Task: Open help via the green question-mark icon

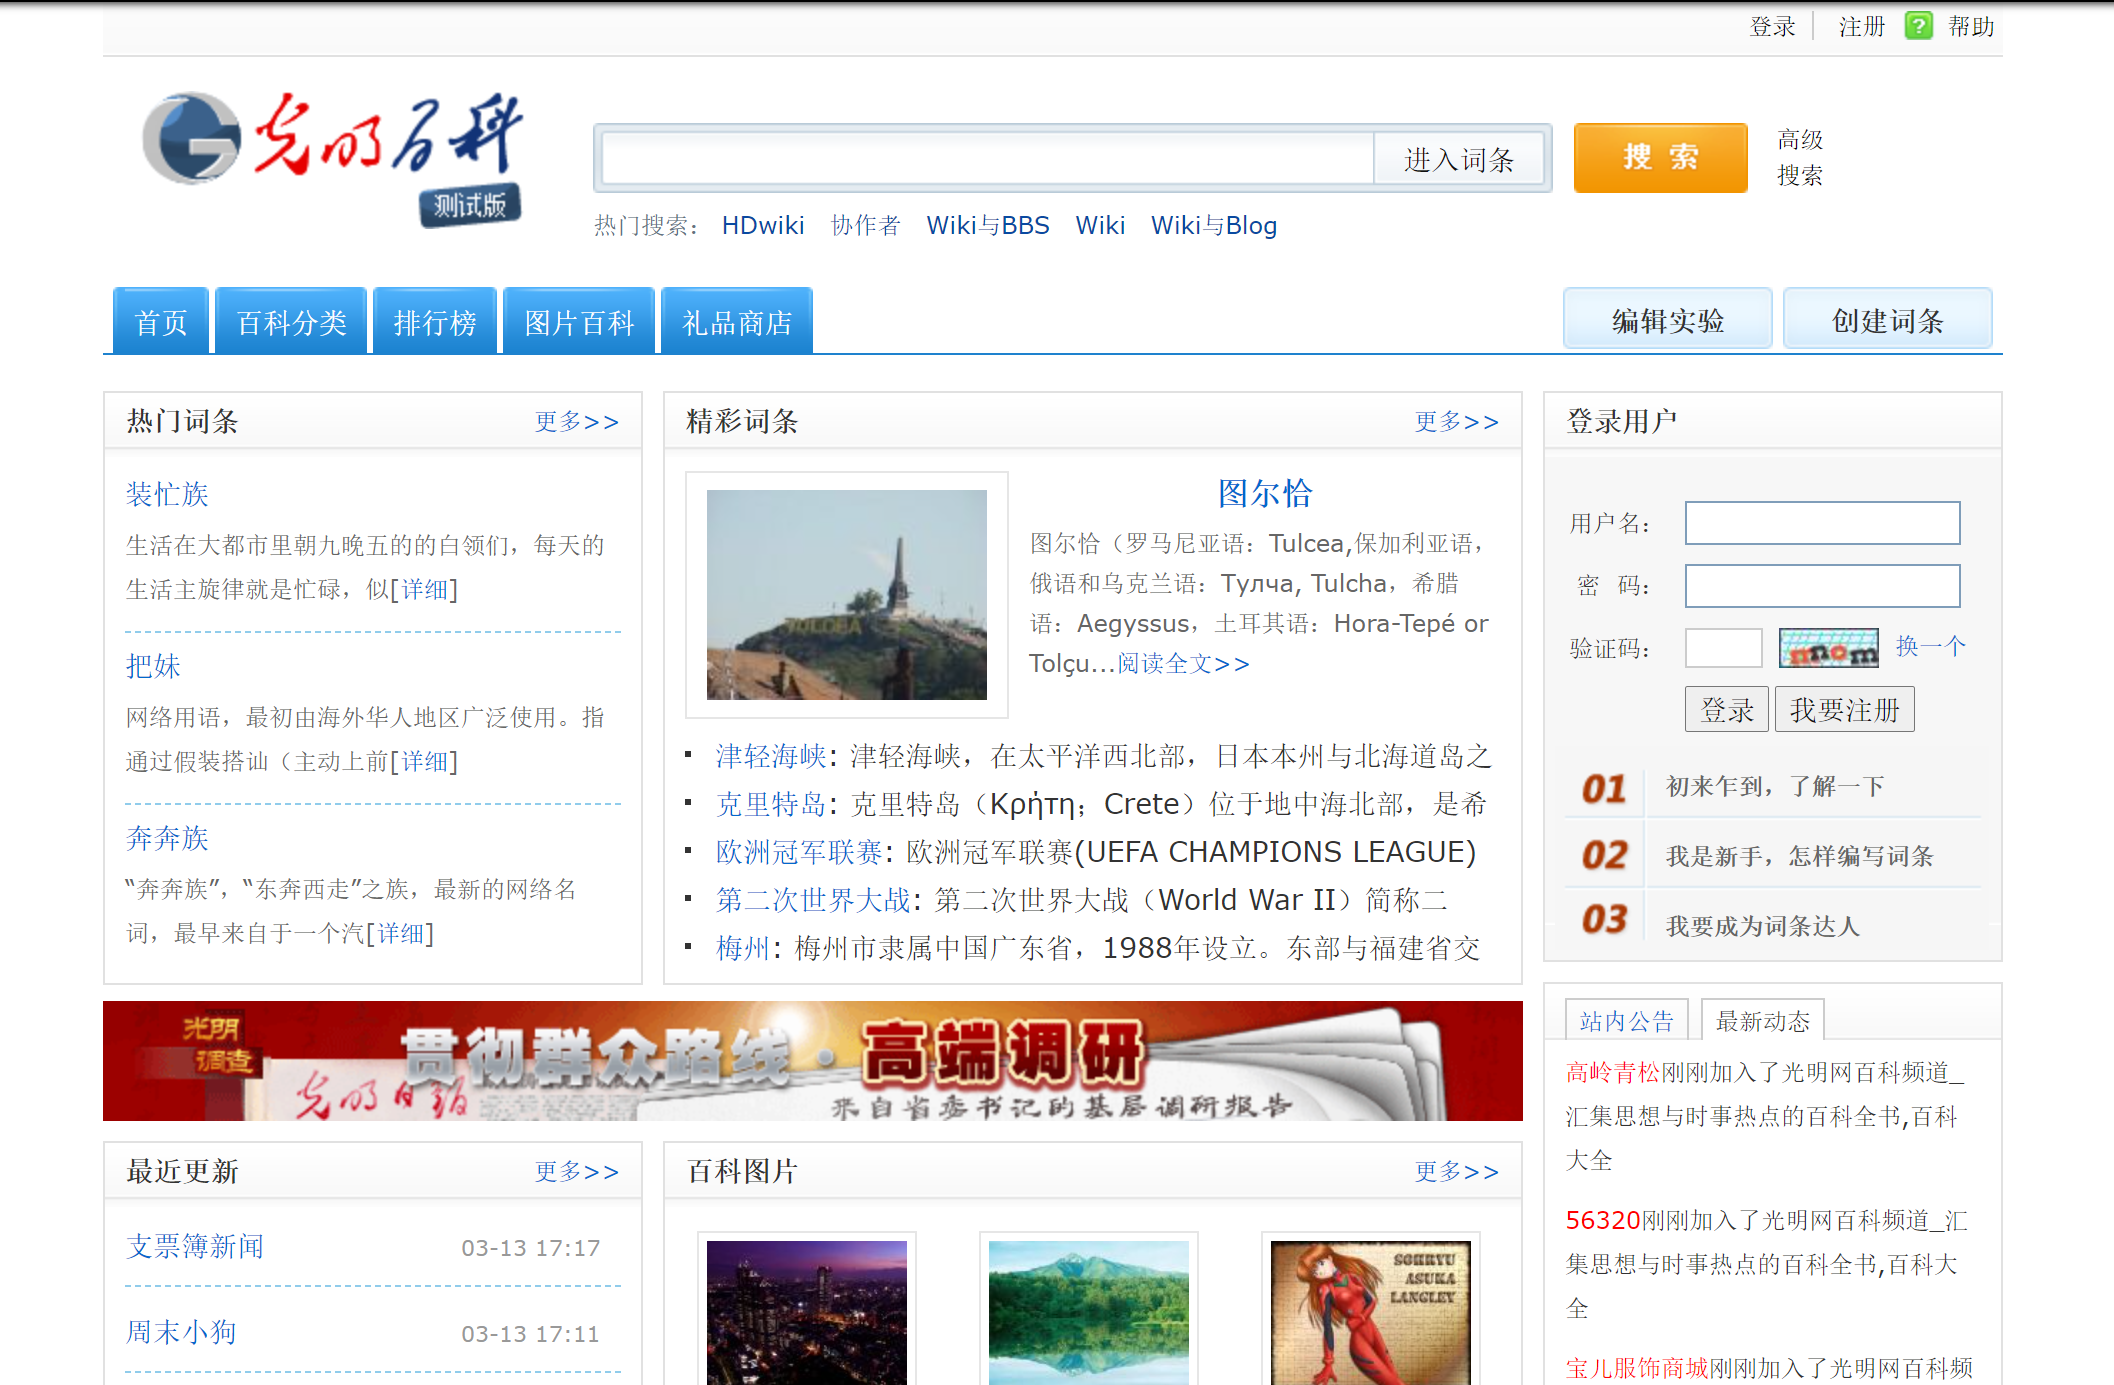Action: [1918, 26]
